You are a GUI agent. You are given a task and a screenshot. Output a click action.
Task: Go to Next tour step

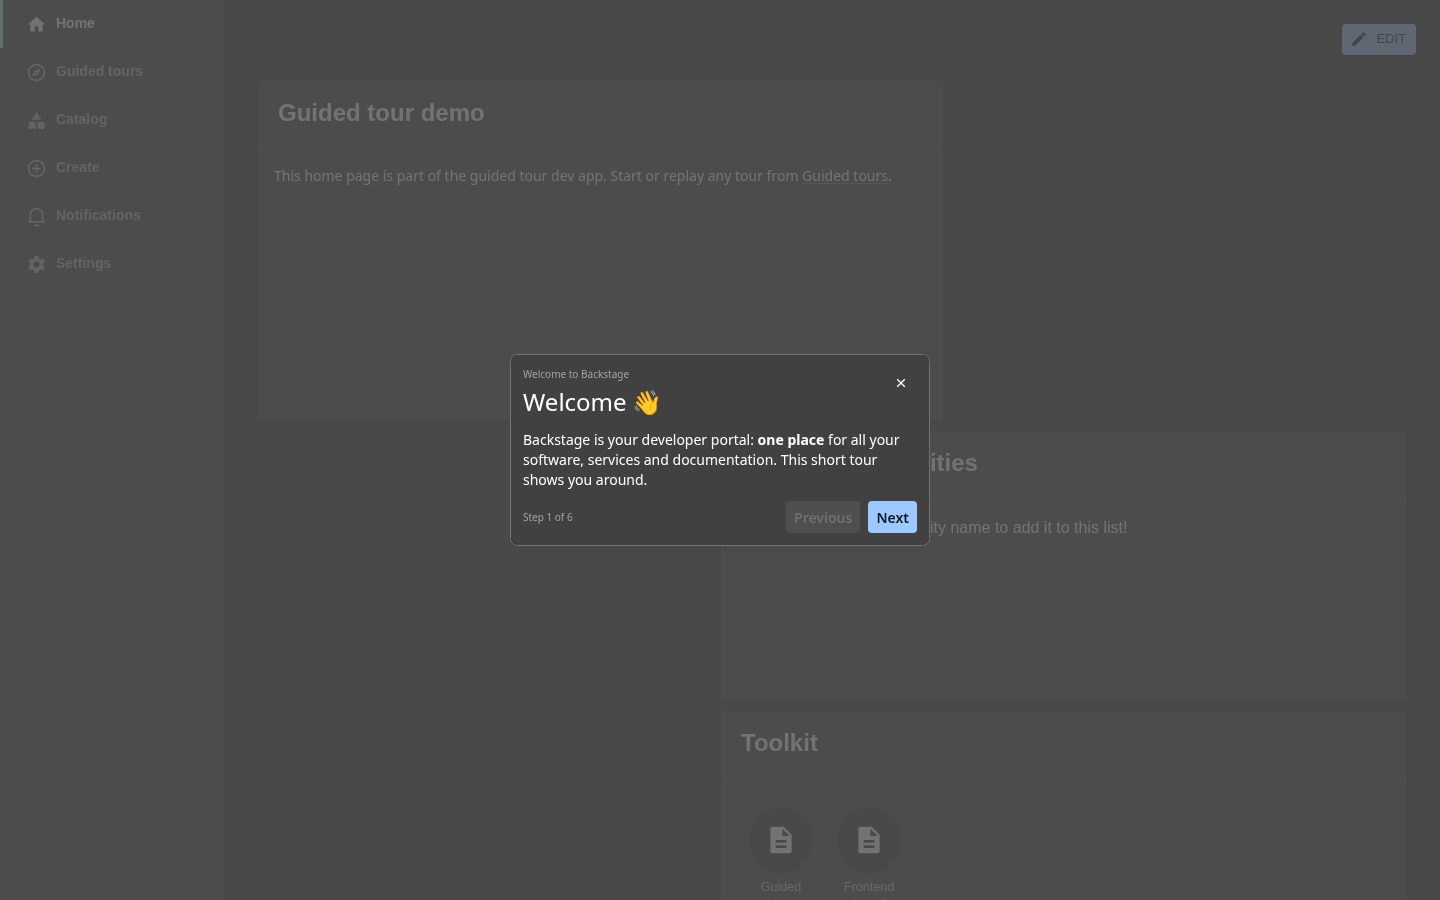coord(892,517)
